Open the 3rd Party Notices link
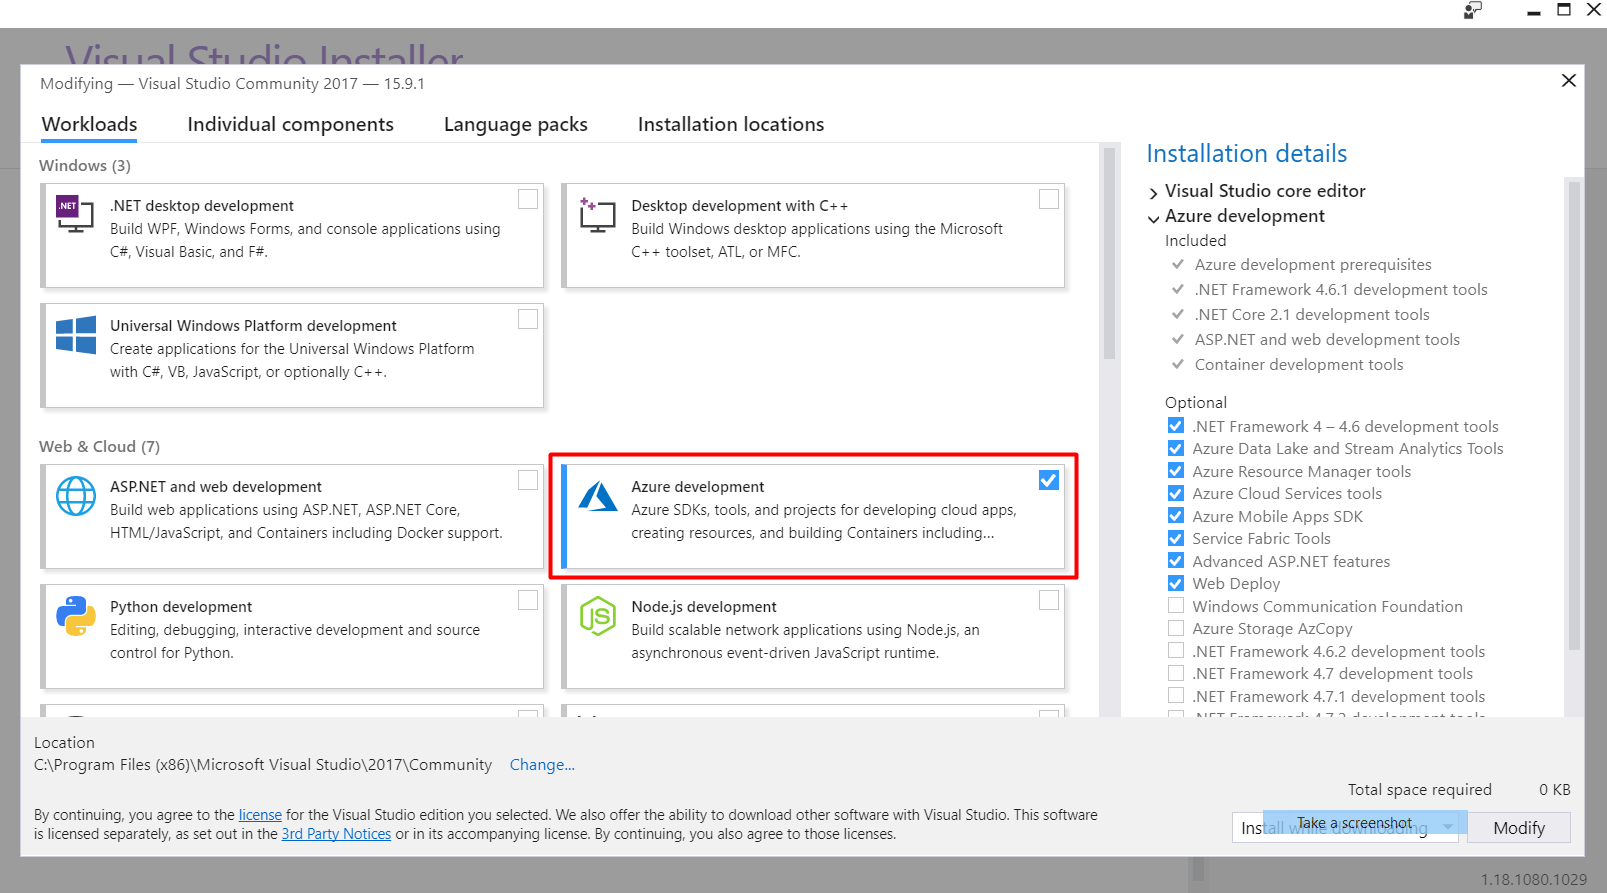 (336, 834)
